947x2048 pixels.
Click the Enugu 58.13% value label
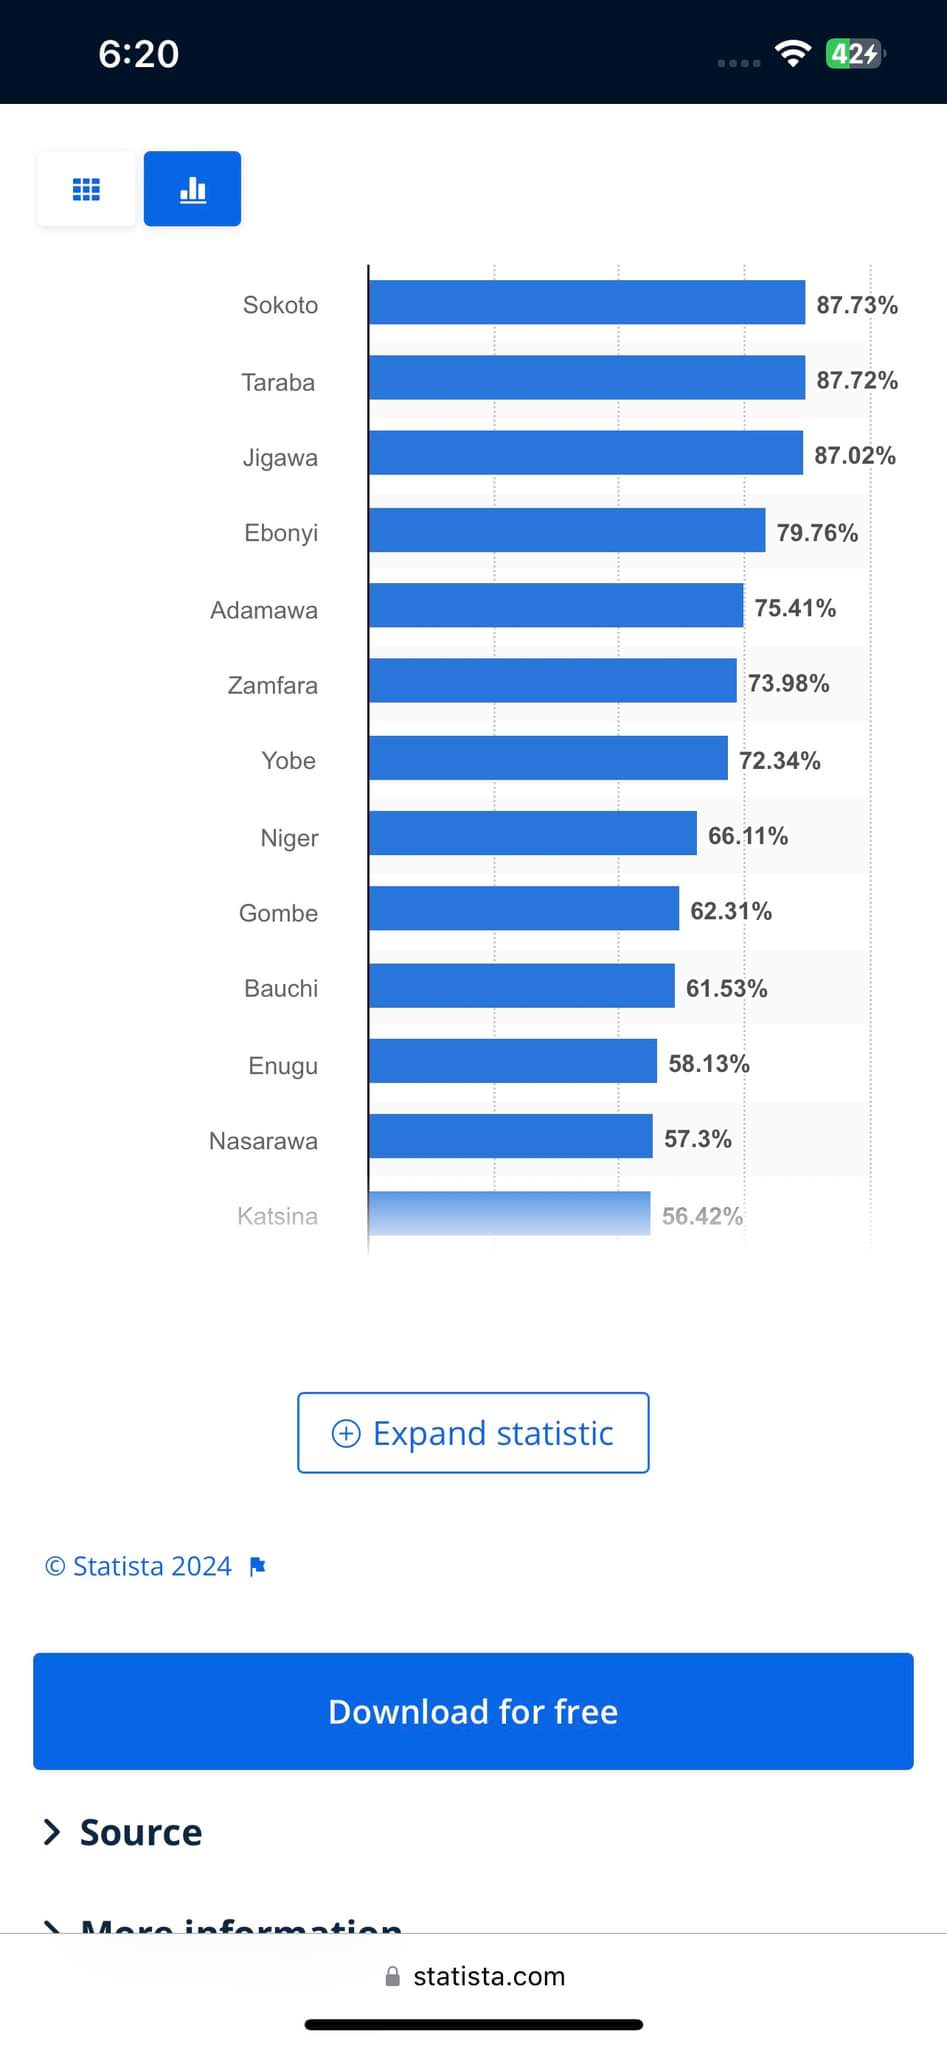709,1063
